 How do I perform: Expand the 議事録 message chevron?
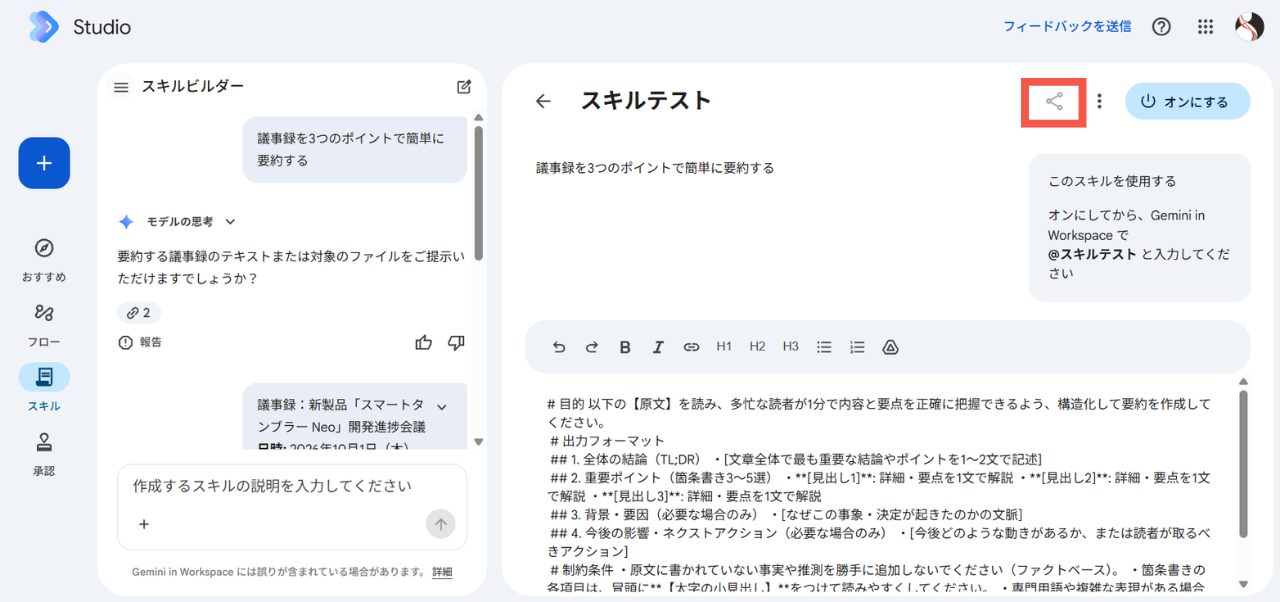(x=442, y=406)
